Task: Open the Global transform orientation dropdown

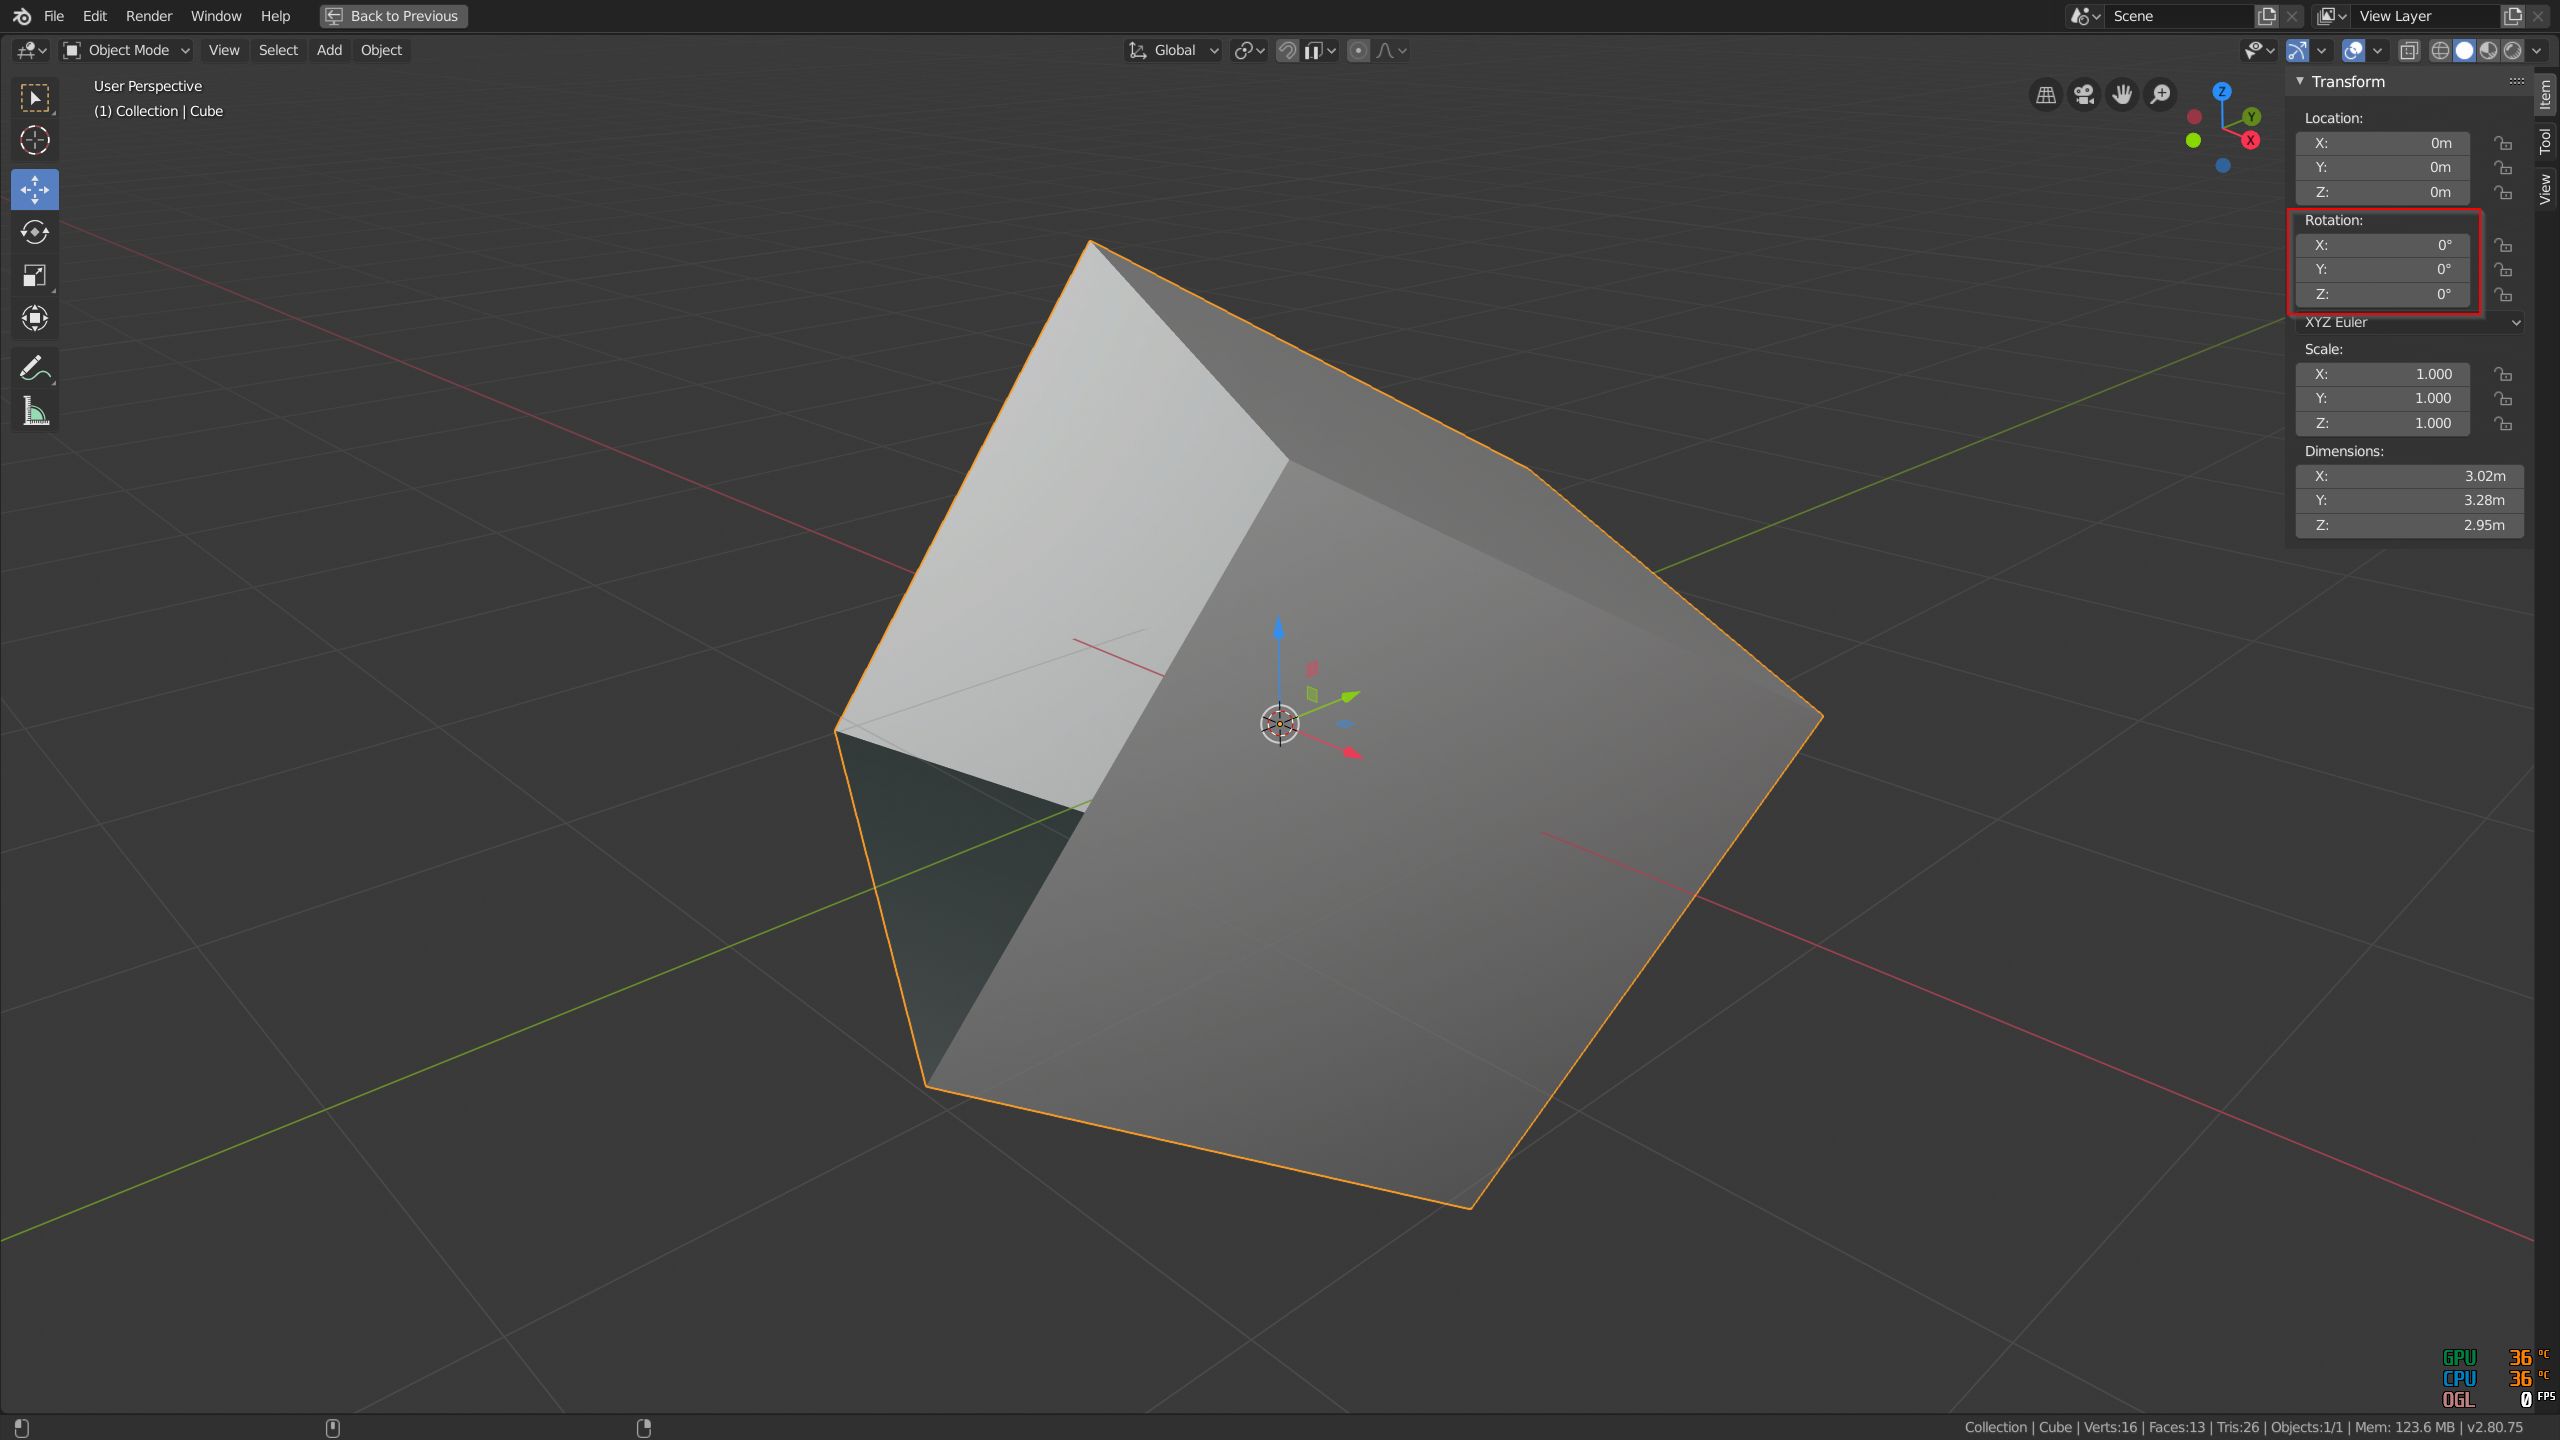Action: click(x=1172, y=50)
